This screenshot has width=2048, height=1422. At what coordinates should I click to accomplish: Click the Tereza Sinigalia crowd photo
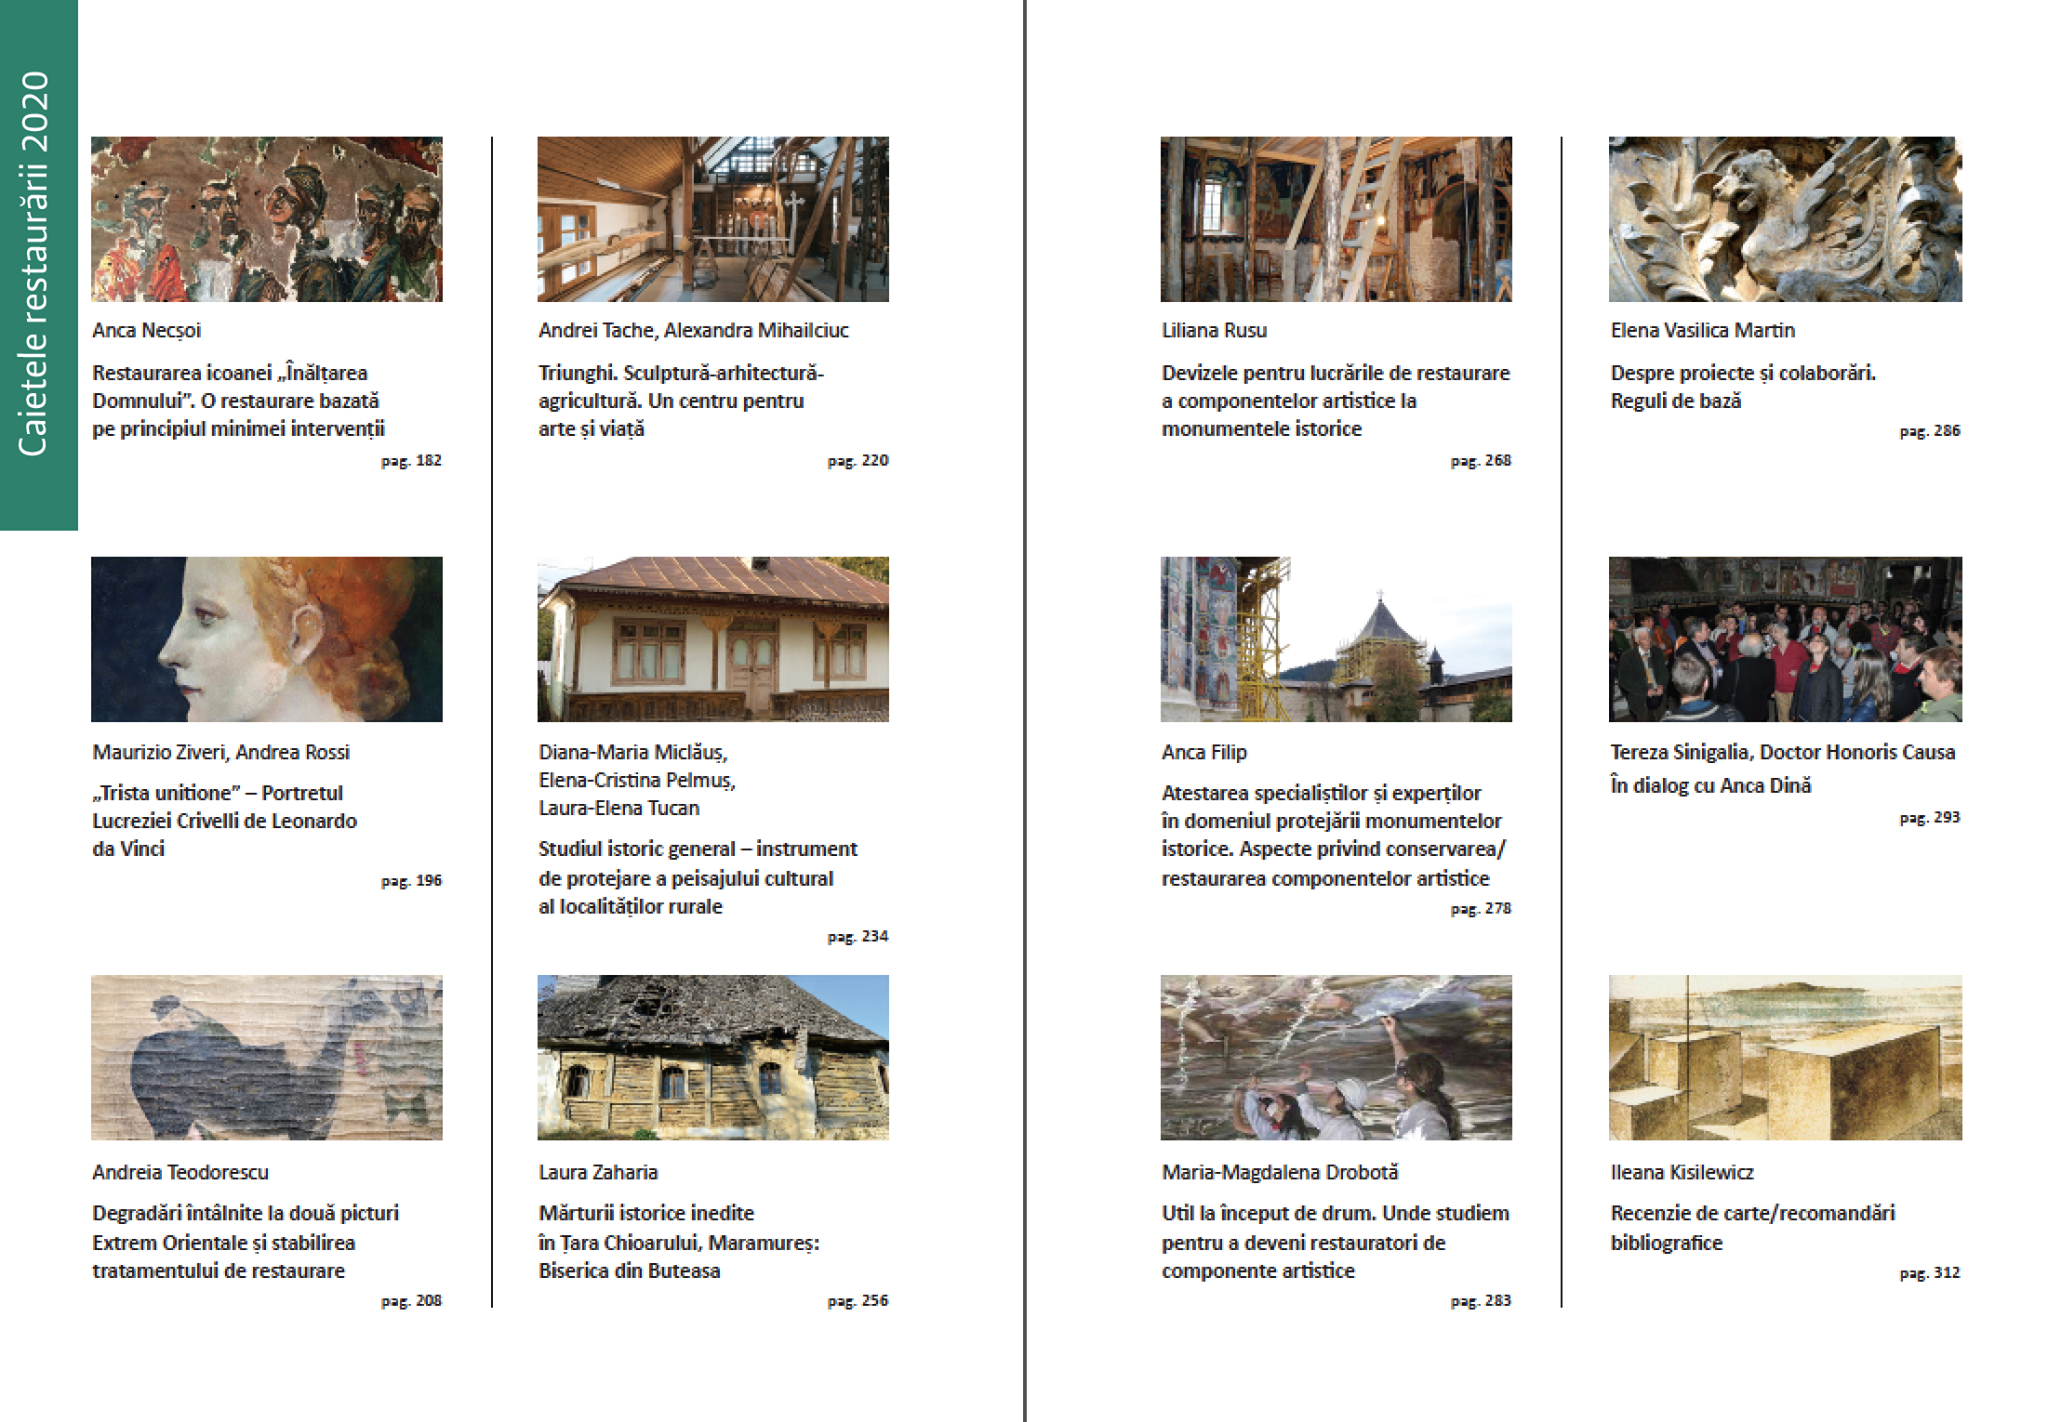pos(1784,639)
